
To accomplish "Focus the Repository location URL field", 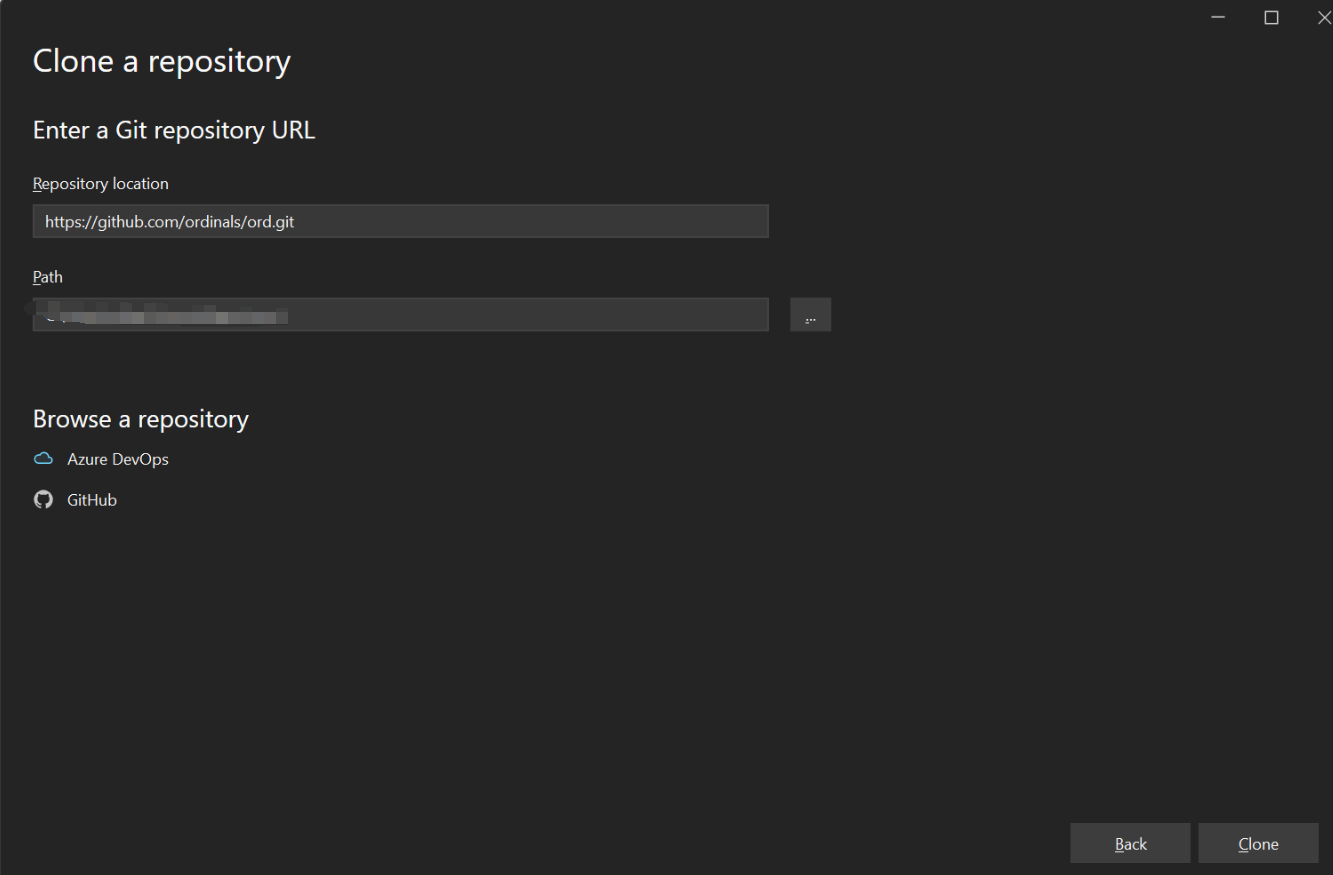I will 400,221.
